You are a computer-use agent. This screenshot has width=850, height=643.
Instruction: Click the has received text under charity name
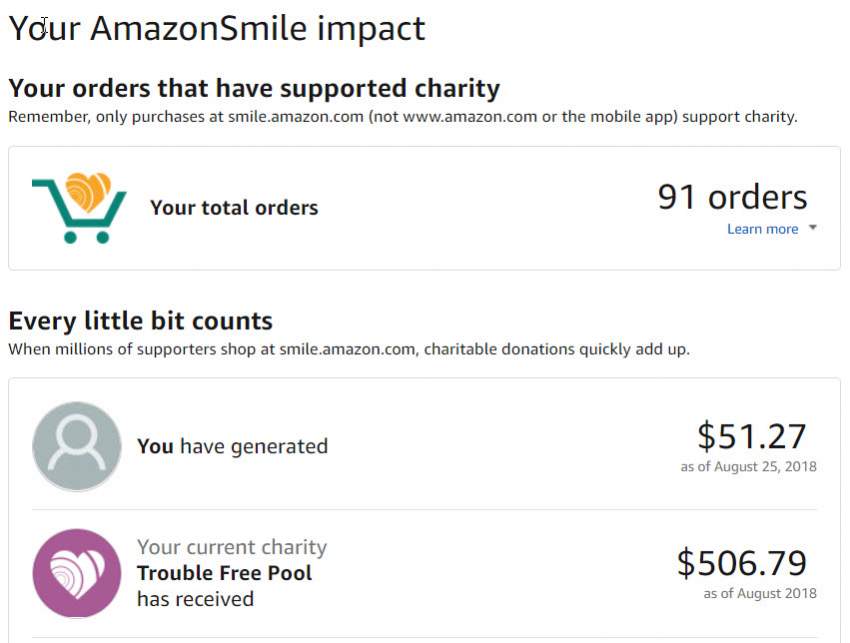point(196,599)
